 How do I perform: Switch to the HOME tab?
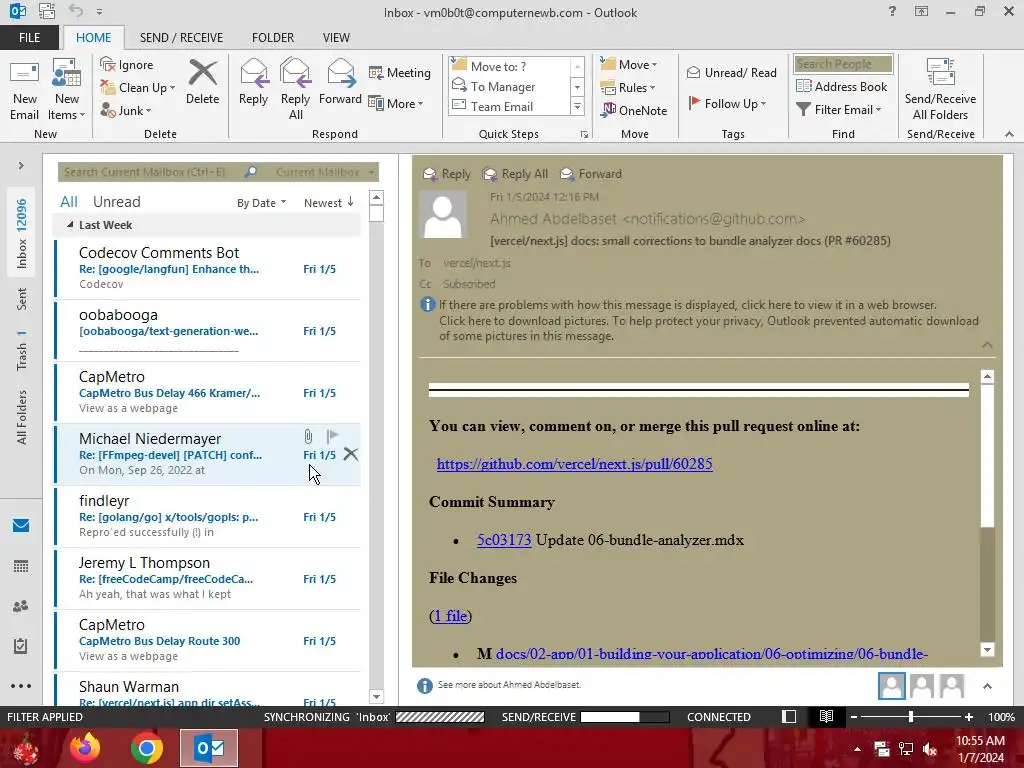pos(93,37)
